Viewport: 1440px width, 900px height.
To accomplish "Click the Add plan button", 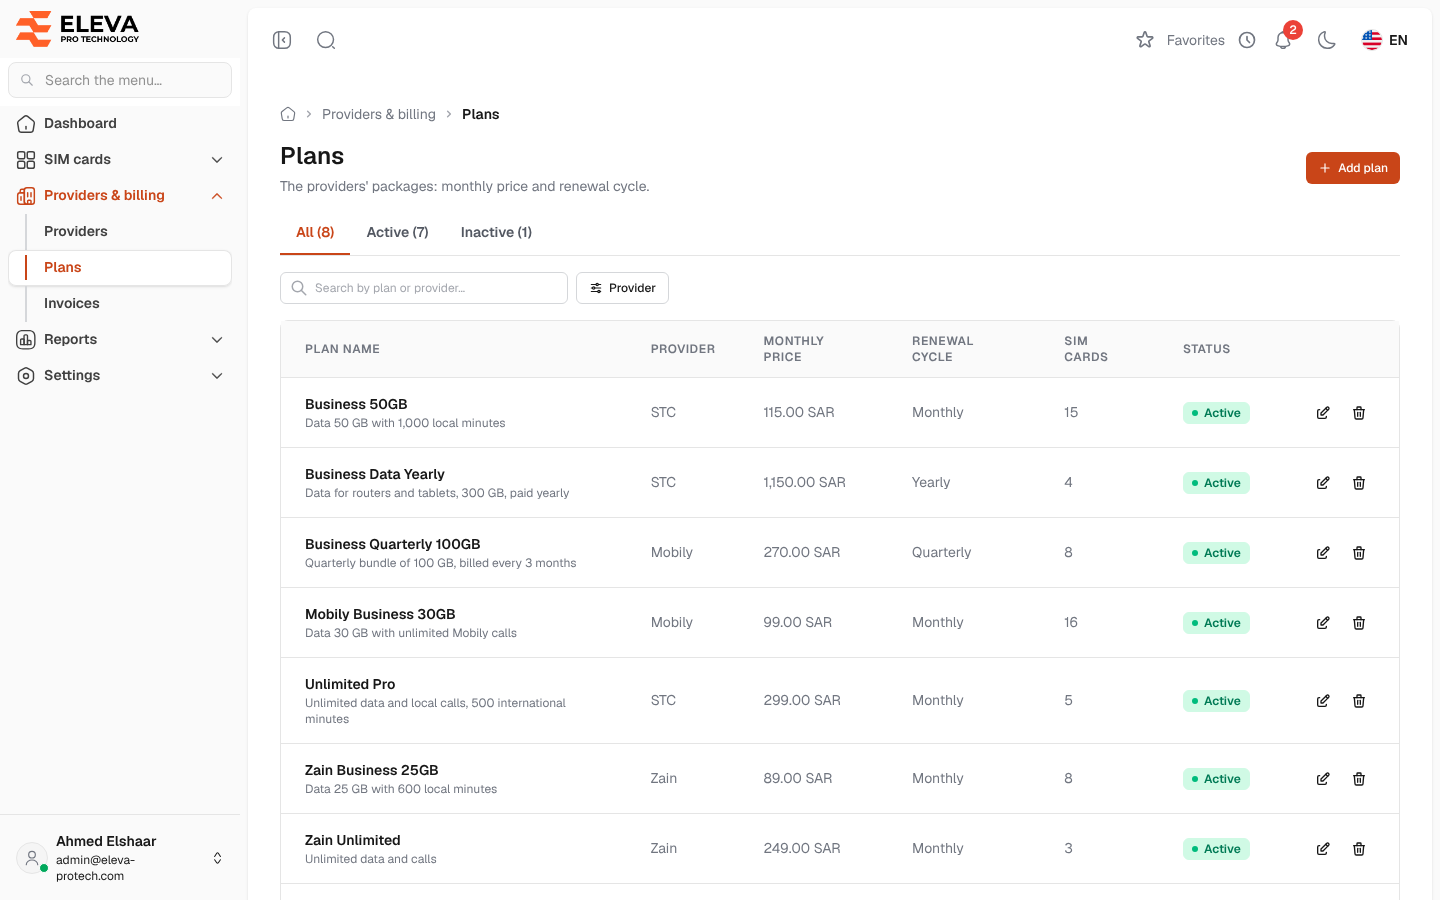I will 1353,168.
